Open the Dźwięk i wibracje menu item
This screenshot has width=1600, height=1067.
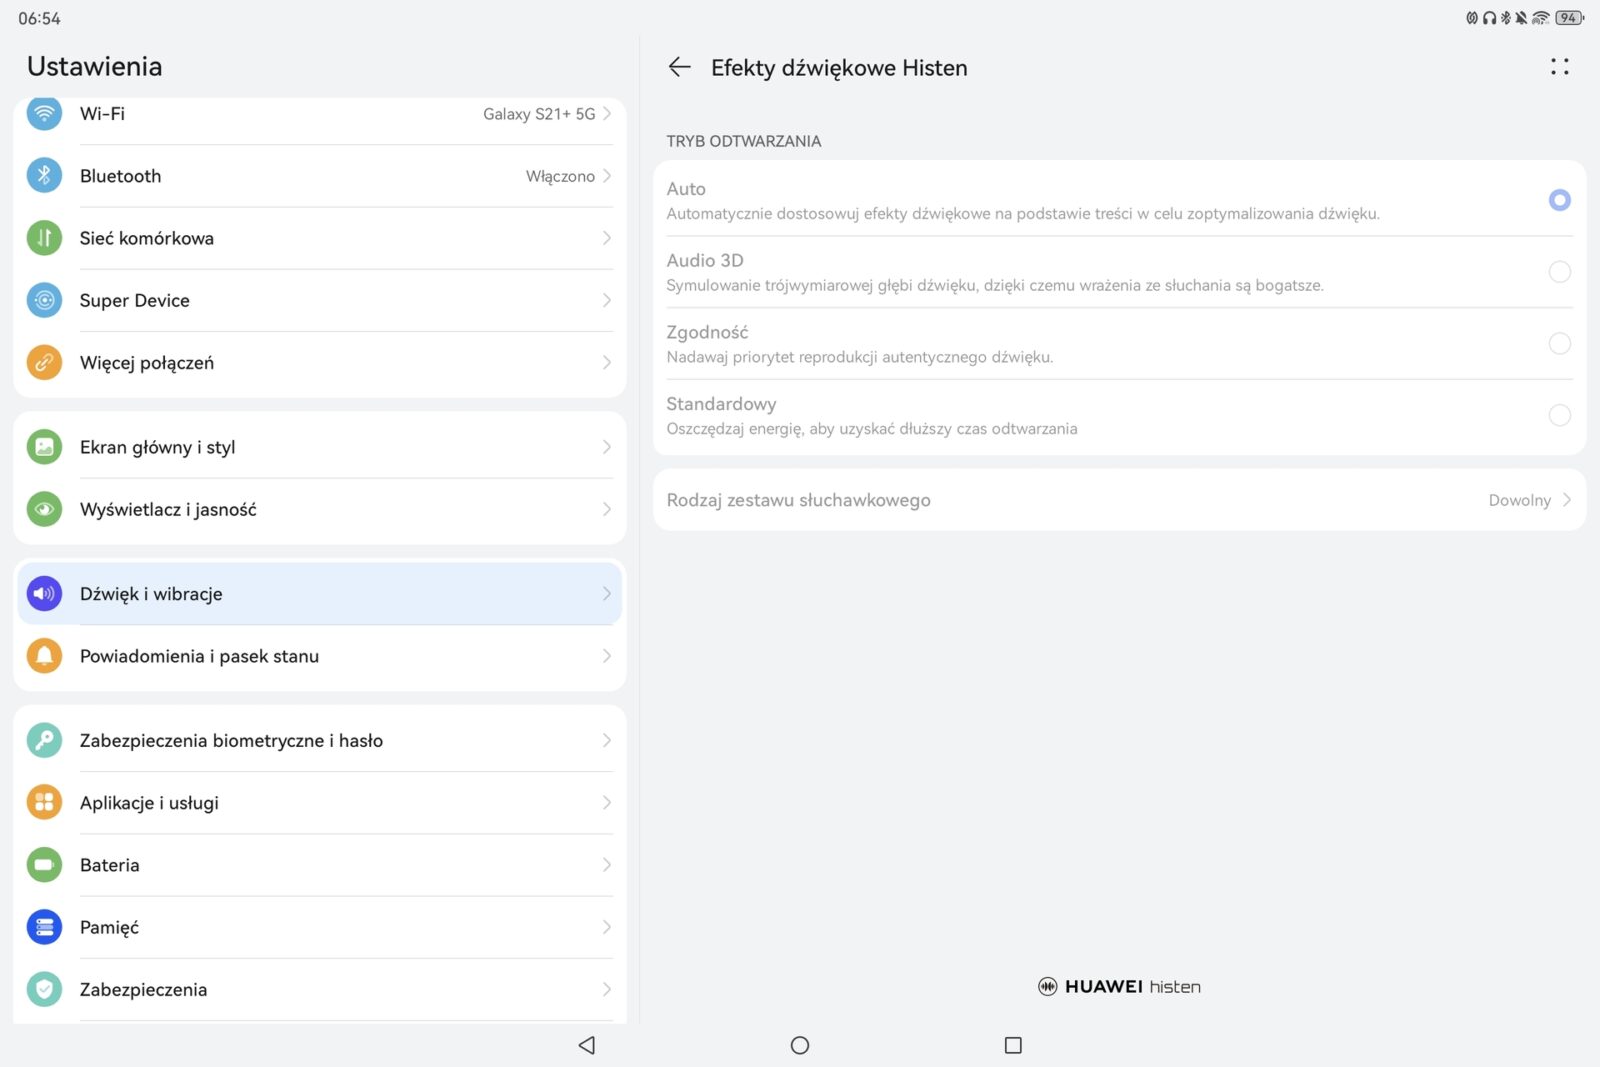pyautogui.click(x=320, y=594)
